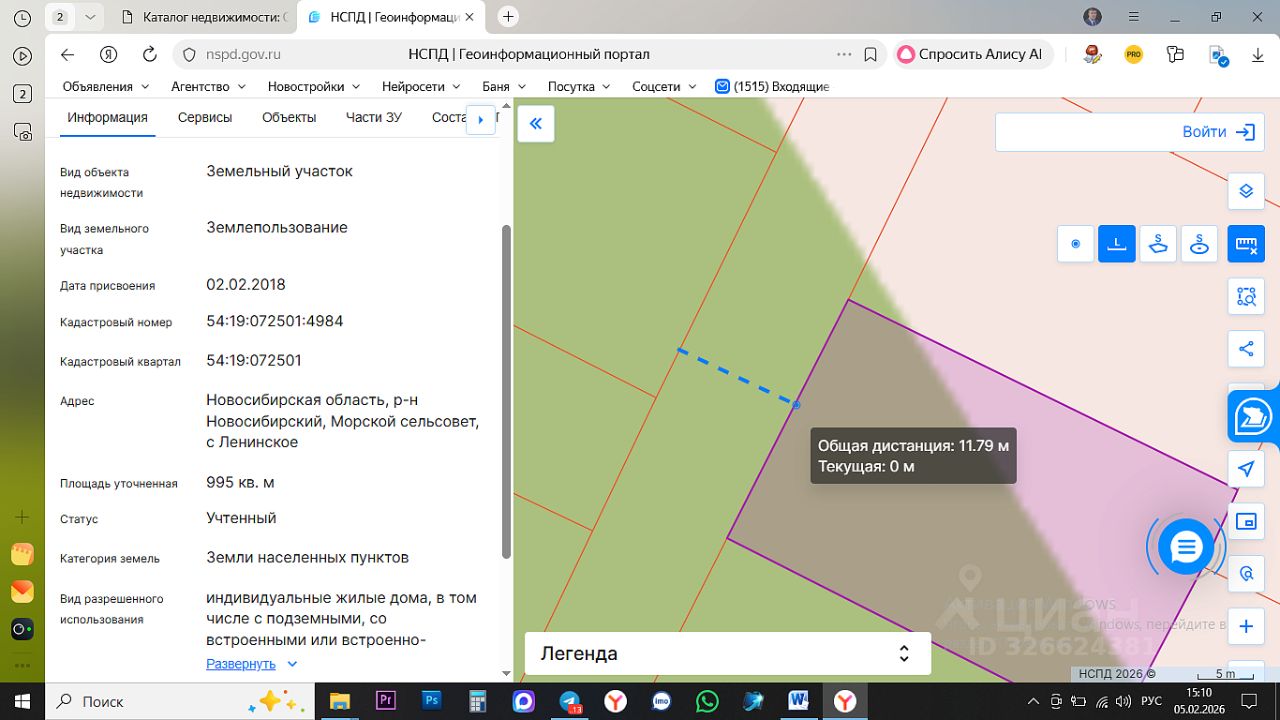Open the map layers panel

pyautogui.click(x=1246, y=191)
